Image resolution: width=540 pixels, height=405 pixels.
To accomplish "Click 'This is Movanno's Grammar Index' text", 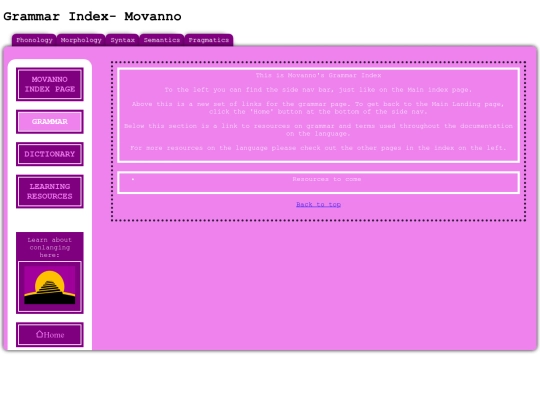I will tap(318, 75).
